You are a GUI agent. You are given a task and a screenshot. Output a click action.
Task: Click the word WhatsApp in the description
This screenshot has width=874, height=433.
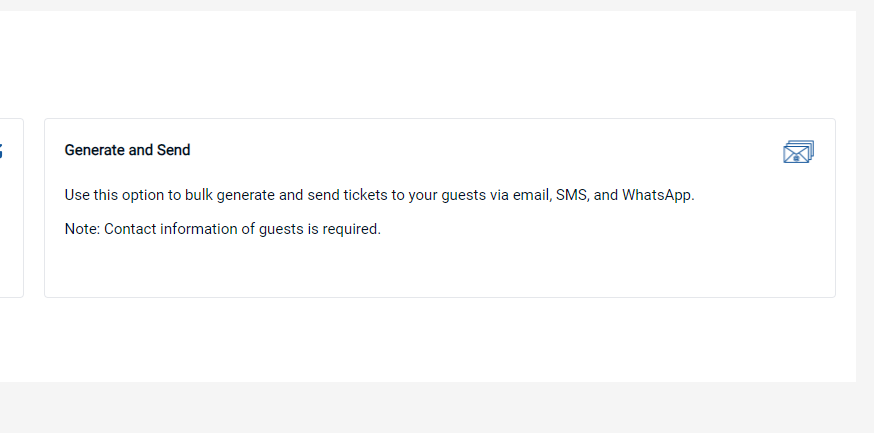coord(658,196)
